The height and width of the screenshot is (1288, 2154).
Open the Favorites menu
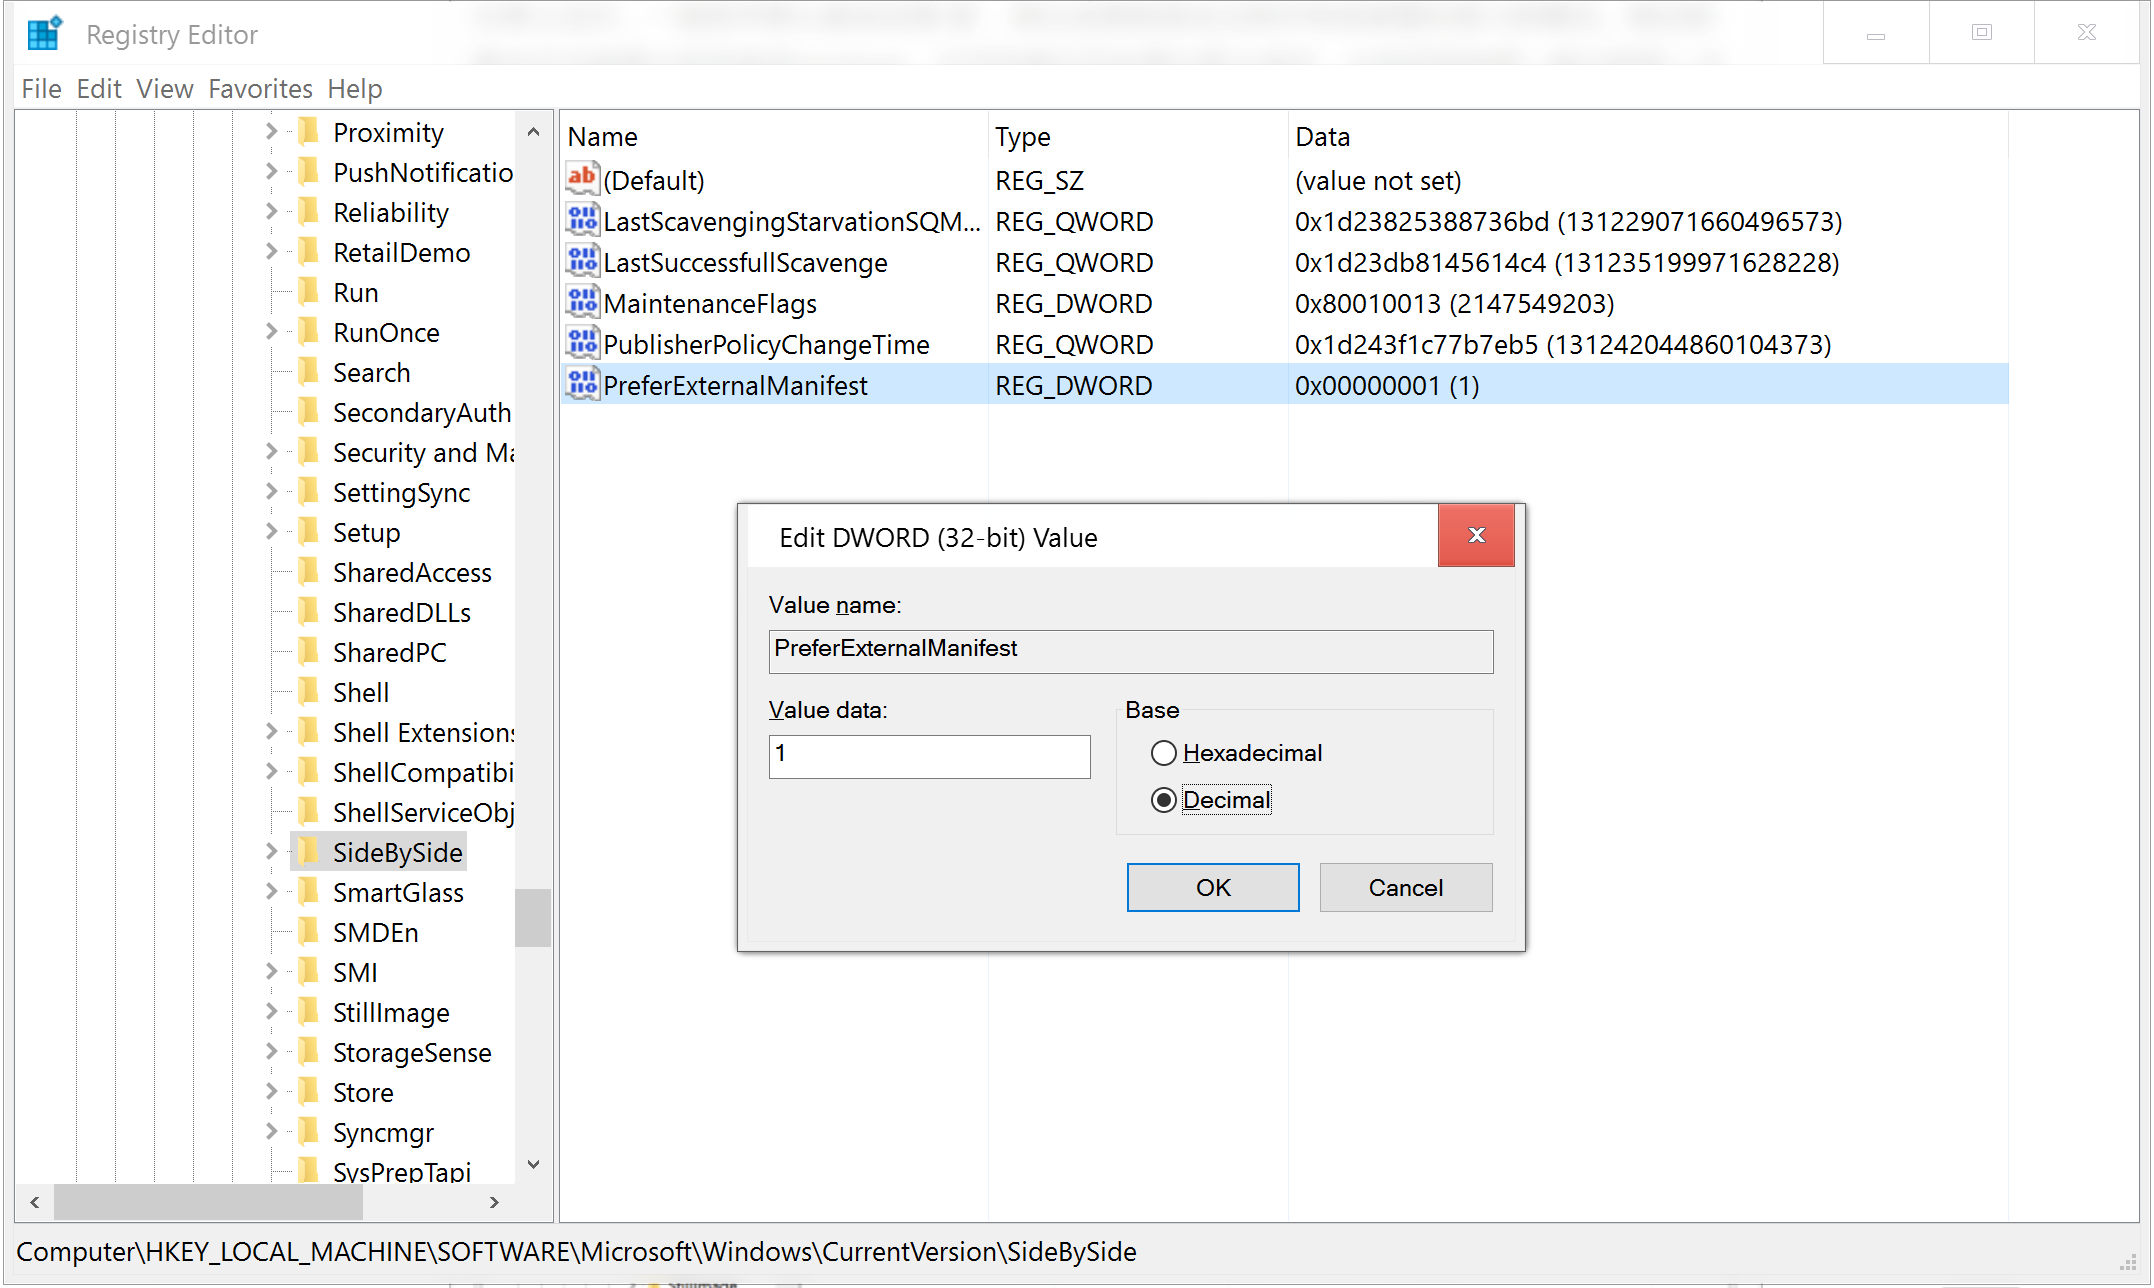[260, 89]
